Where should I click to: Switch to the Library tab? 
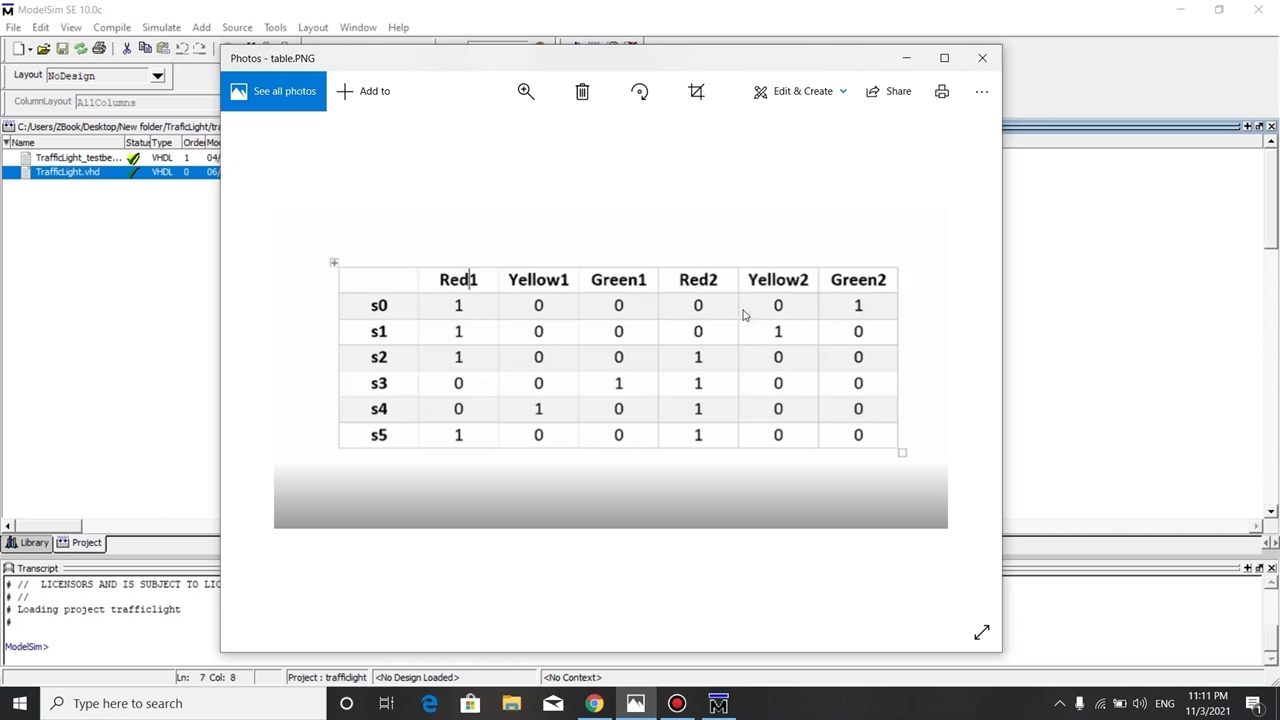click(27, 542)
